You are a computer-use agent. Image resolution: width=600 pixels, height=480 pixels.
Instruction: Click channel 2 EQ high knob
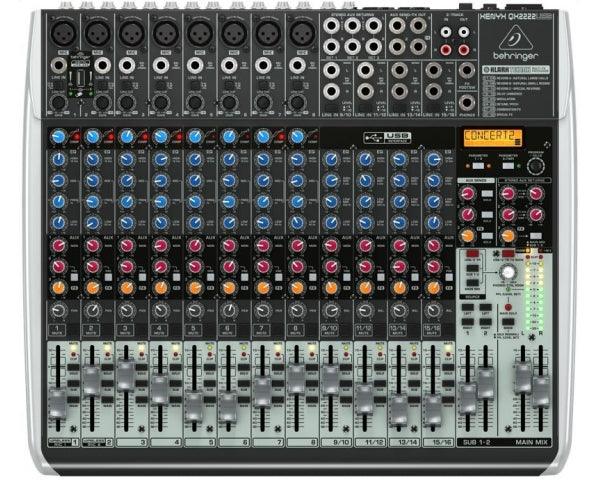tap(93, 159)
